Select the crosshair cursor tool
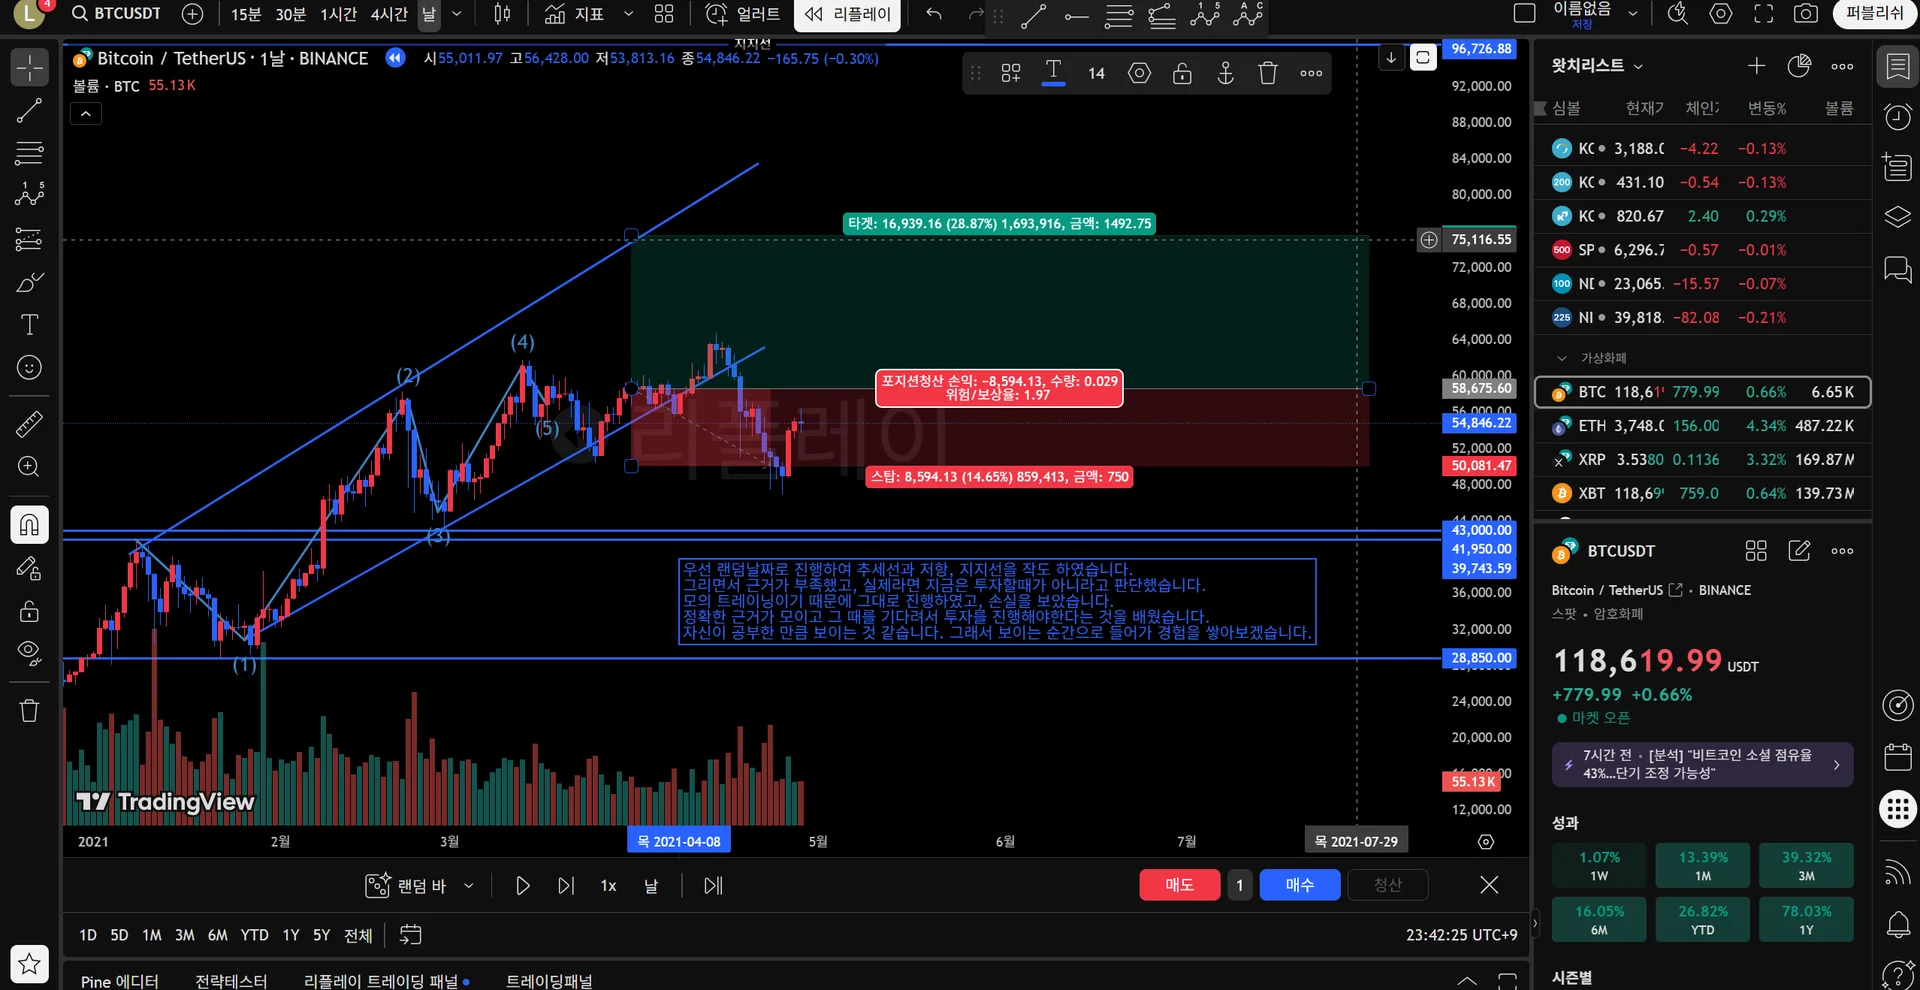 click(x=30, y=67)
